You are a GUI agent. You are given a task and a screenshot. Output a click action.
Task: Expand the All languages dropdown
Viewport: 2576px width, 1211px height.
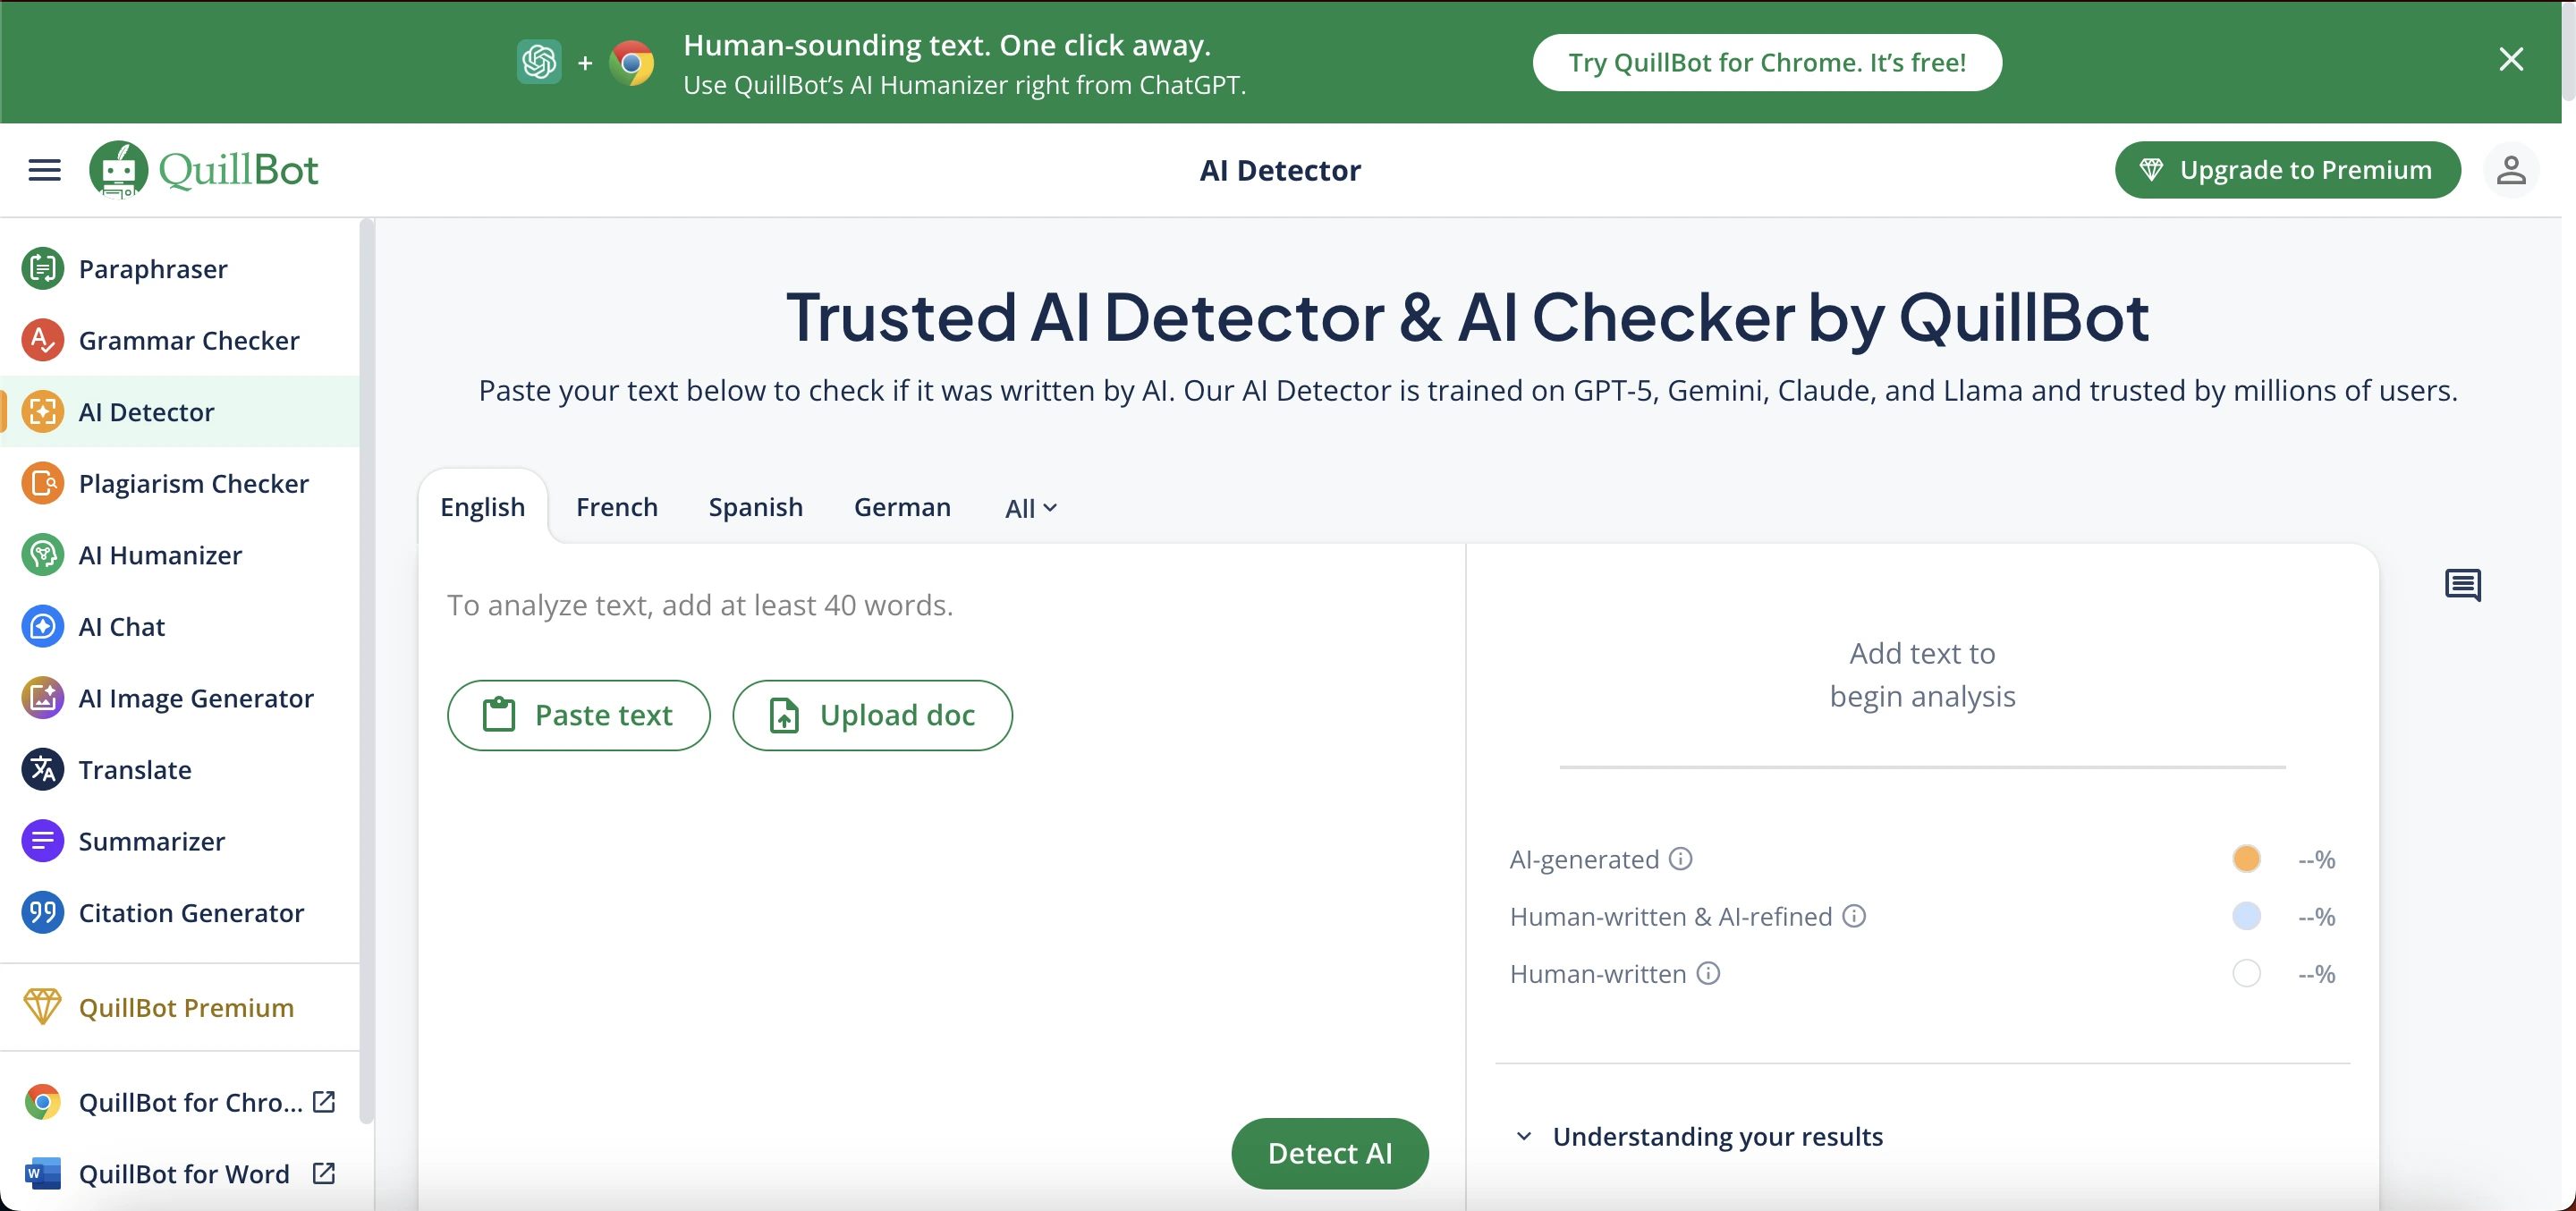pos(1030,508)
